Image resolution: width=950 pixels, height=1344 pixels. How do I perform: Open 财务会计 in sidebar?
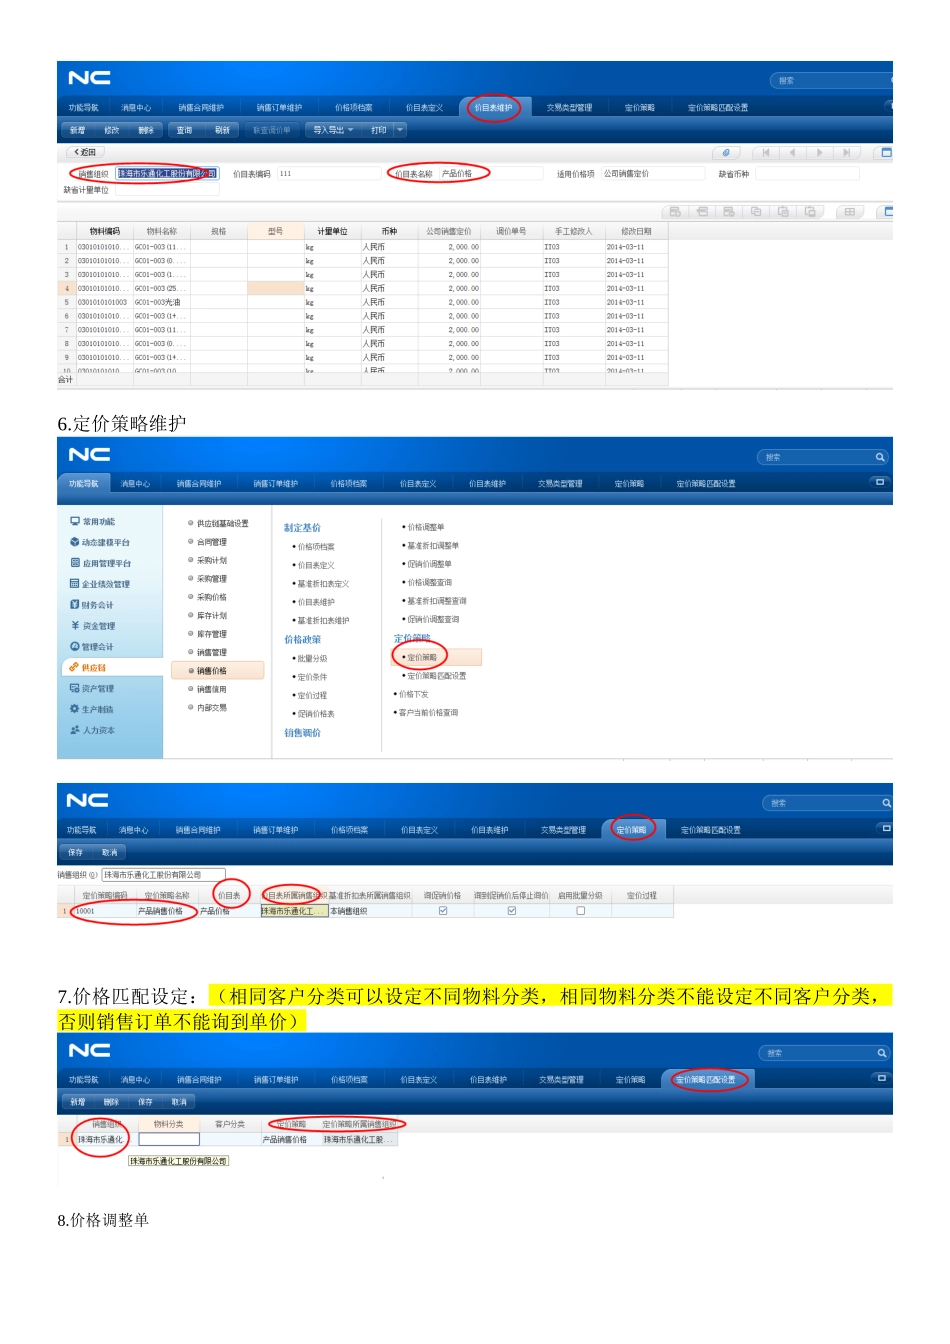[91, 605]
